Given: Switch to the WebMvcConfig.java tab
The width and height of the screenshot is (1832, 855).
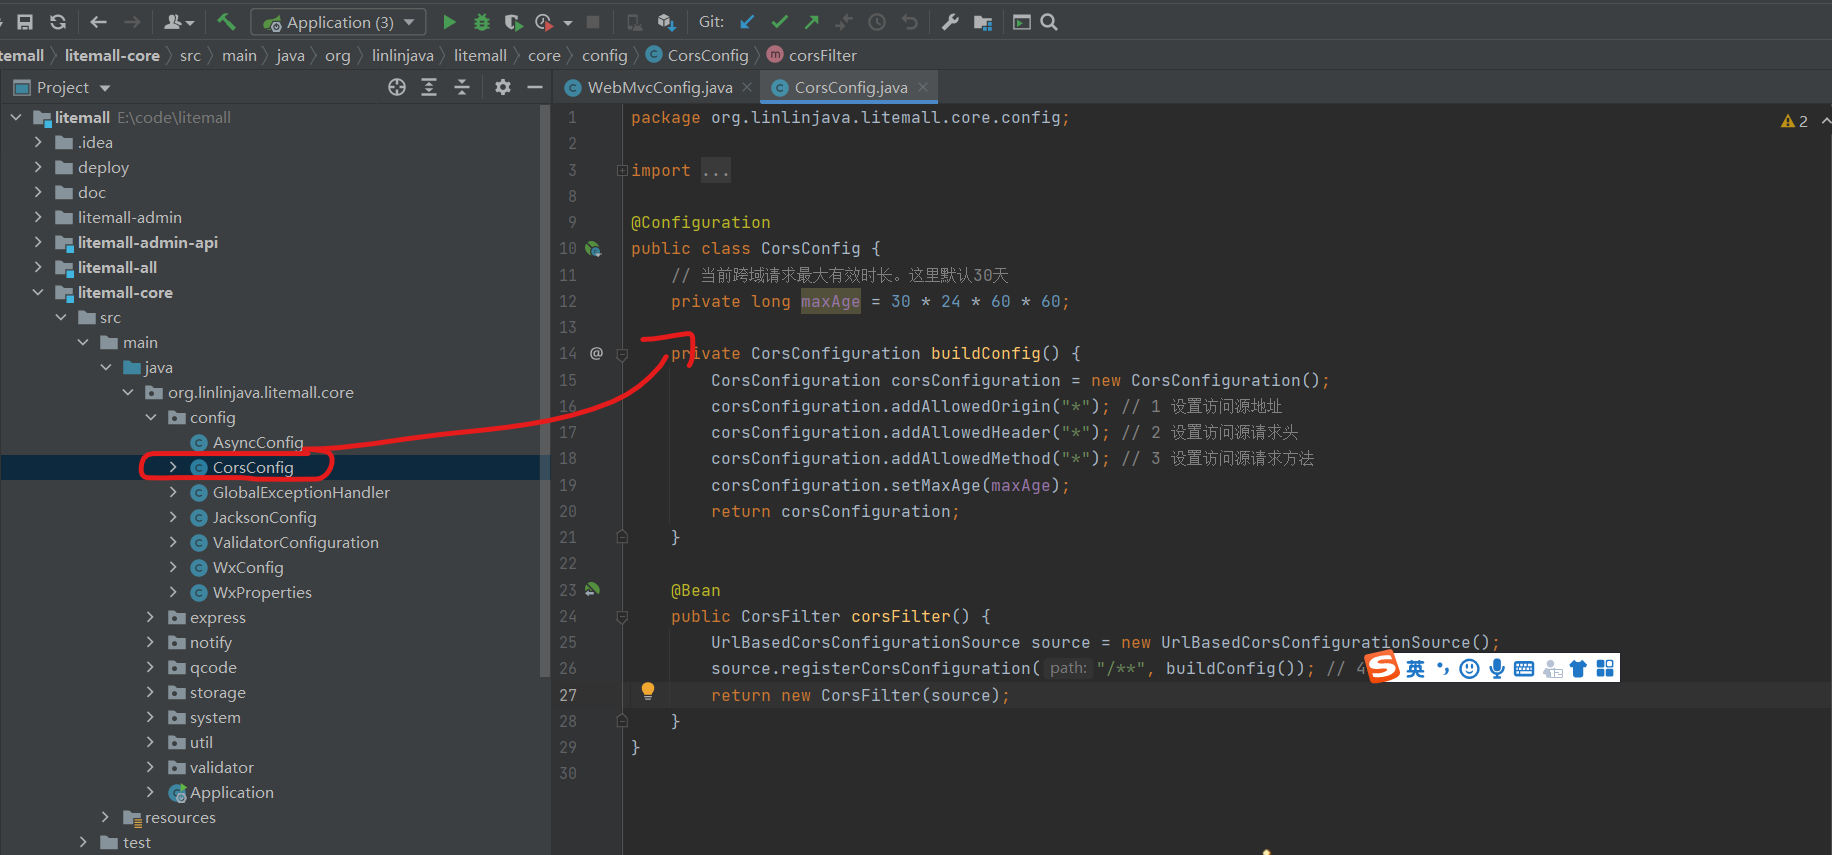Looking at the screenshot, I should click(x=659, y=88).
